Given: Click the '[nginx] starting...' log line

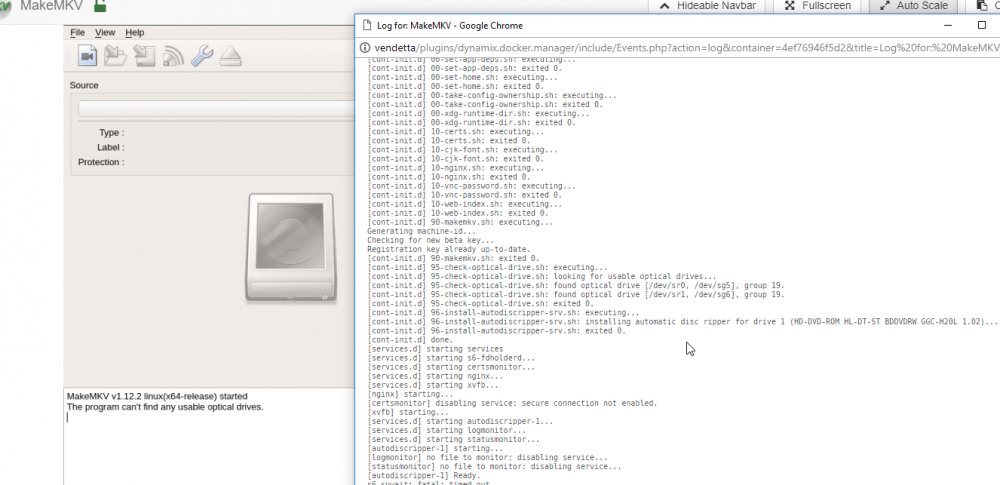Looking at the screenshot, I should [410, 394].
